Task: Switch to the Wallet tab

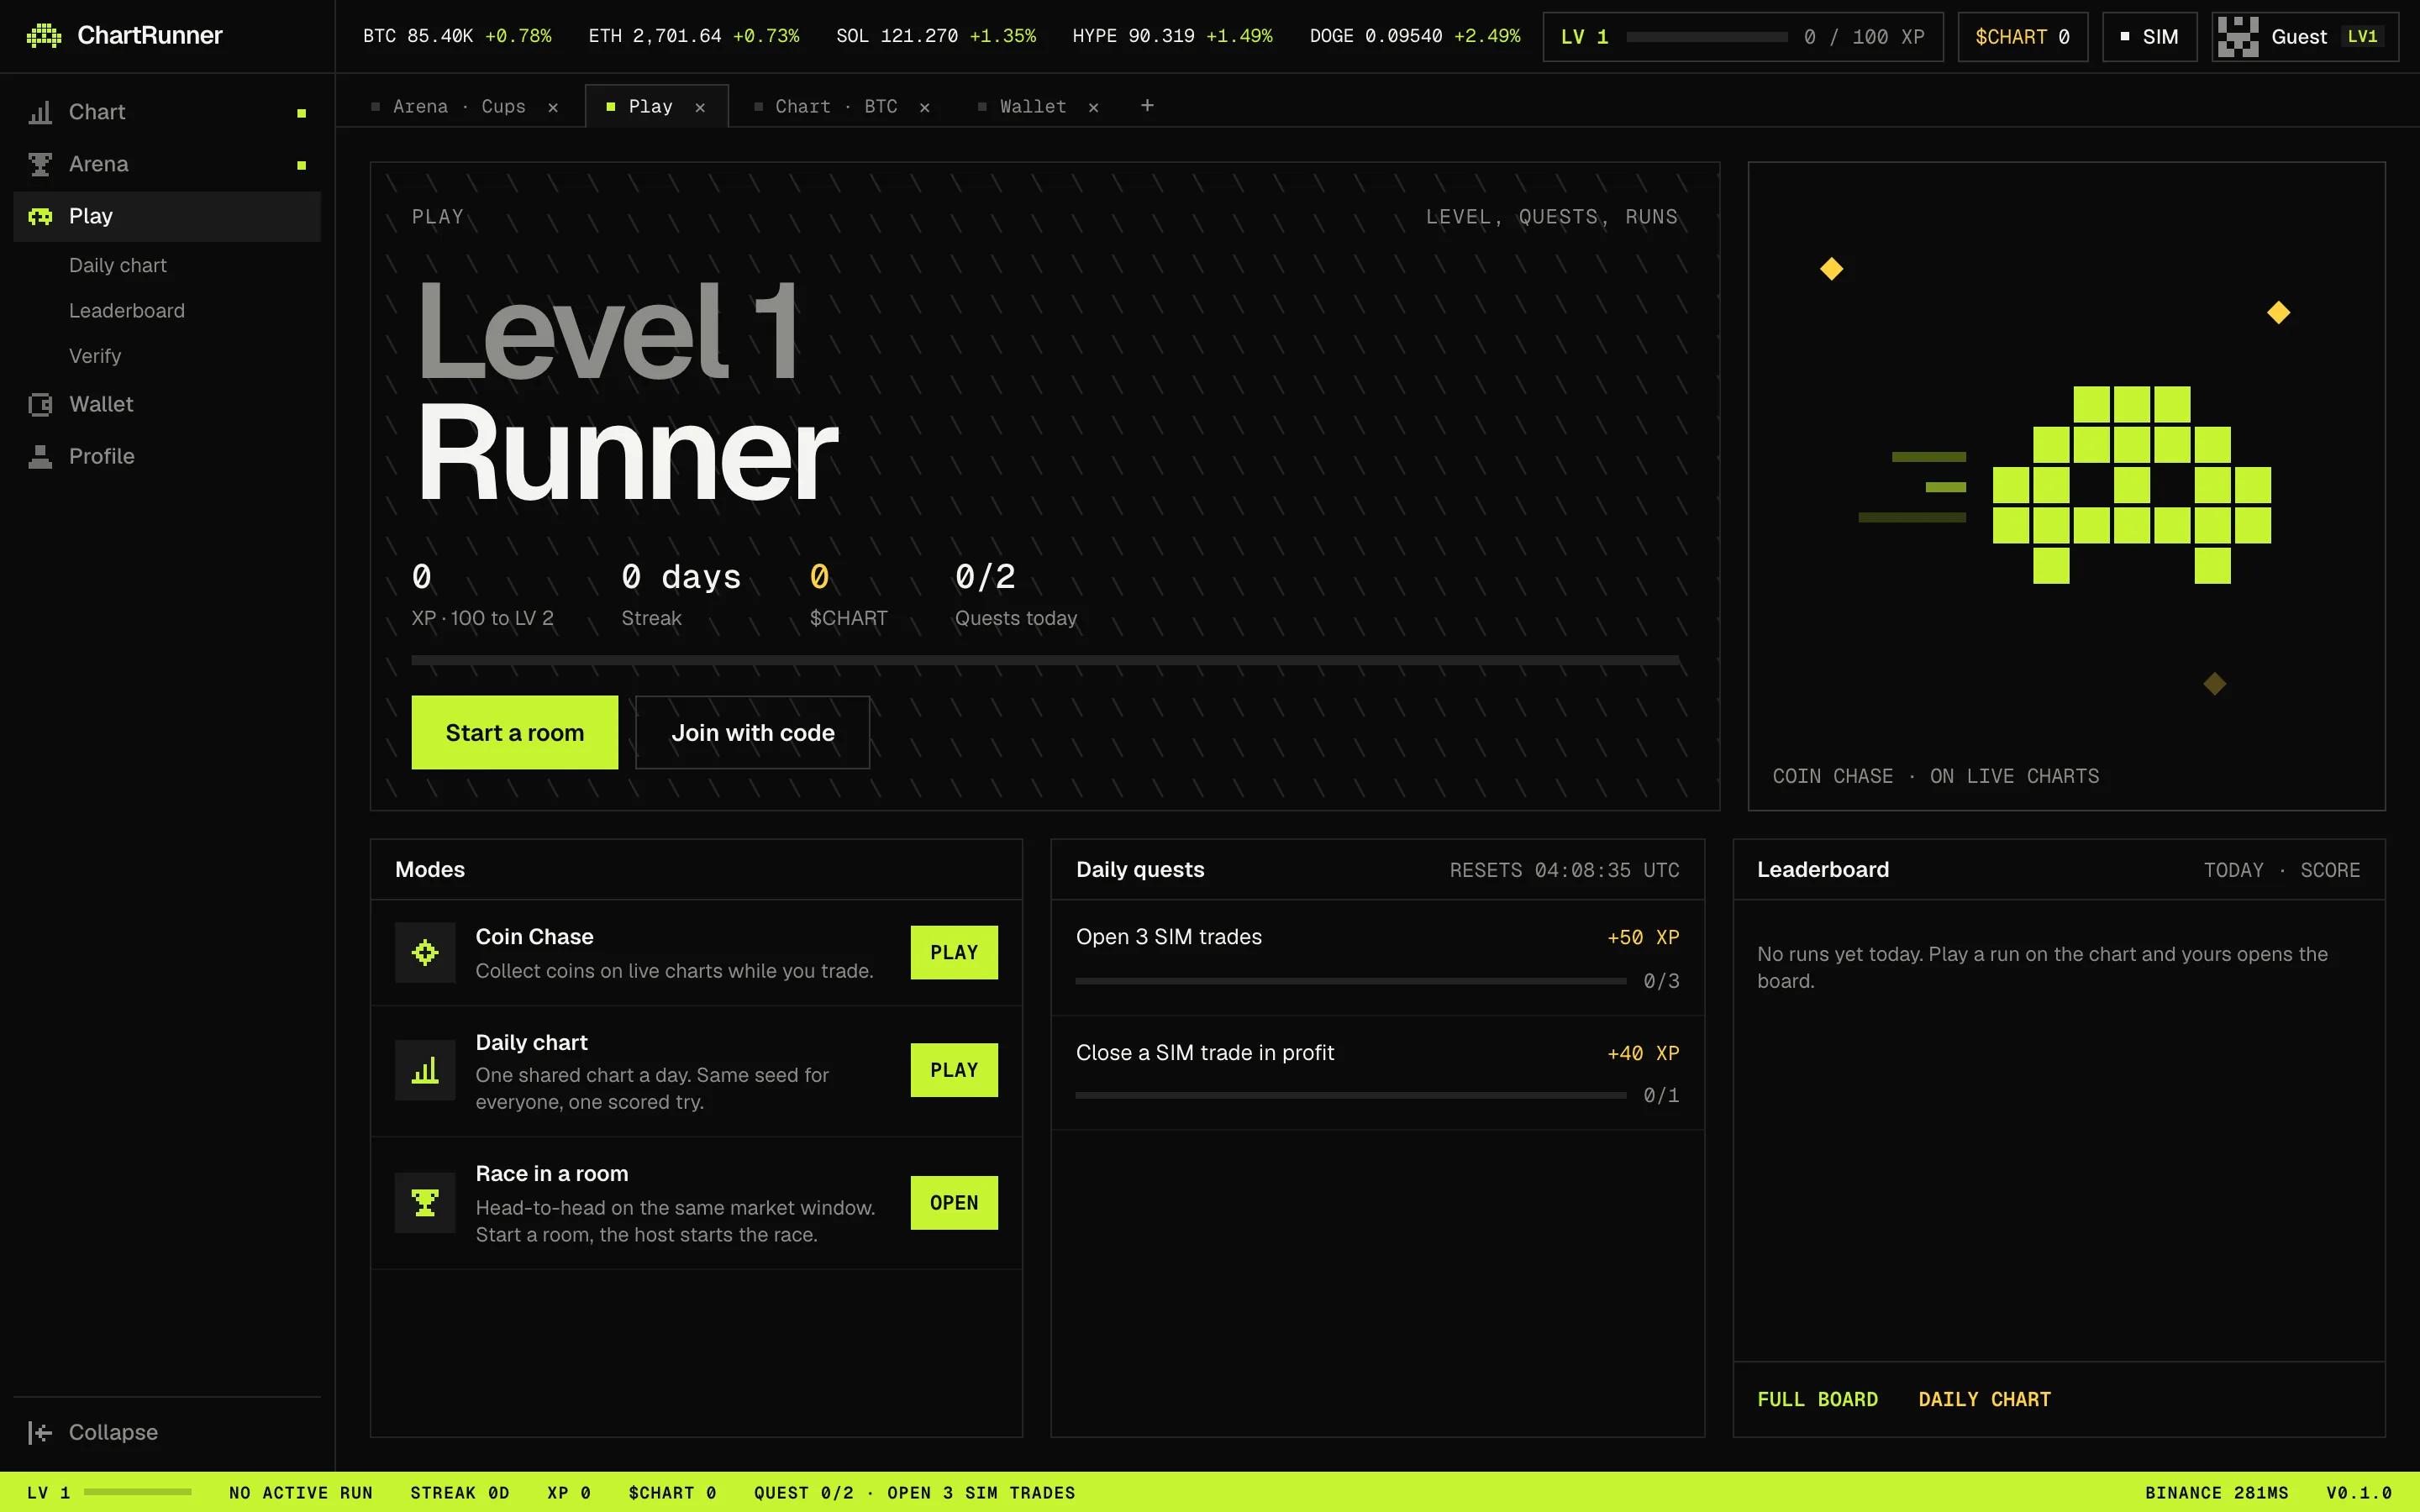Action: (1033, 106)
